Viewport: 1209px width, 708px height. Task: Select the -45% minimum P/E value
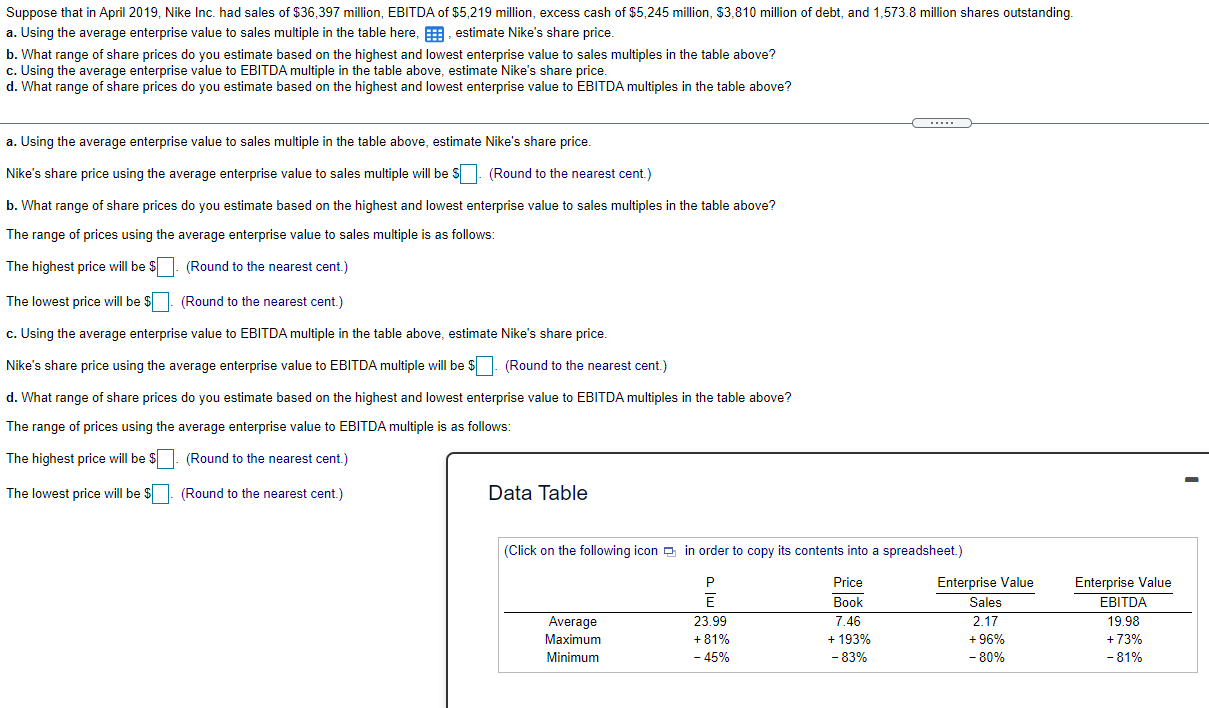tap(710, 657)
